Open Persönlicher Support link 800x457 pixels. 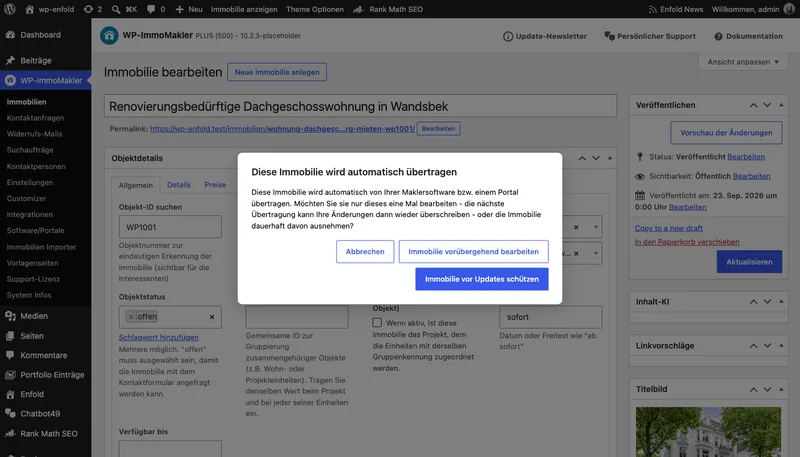coord(650,36)
